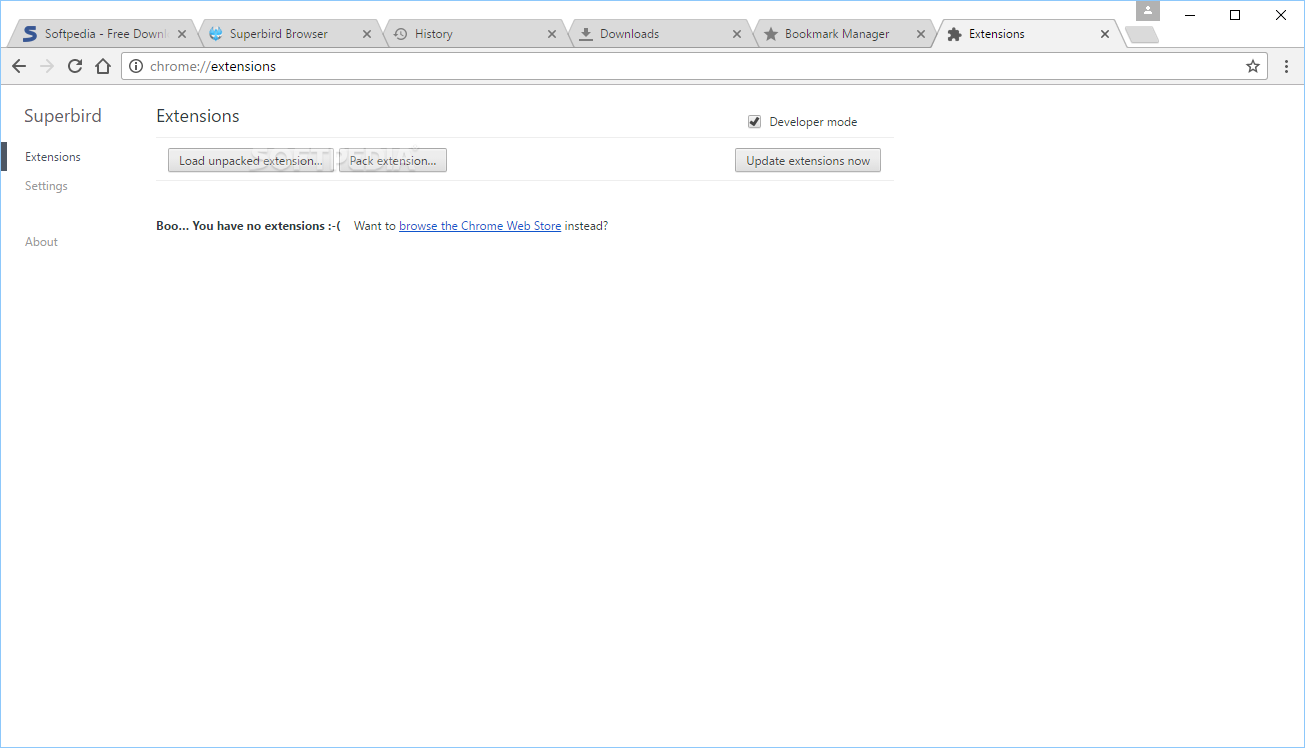
Task: Open the user profile icon
Action: (1148, 11)
